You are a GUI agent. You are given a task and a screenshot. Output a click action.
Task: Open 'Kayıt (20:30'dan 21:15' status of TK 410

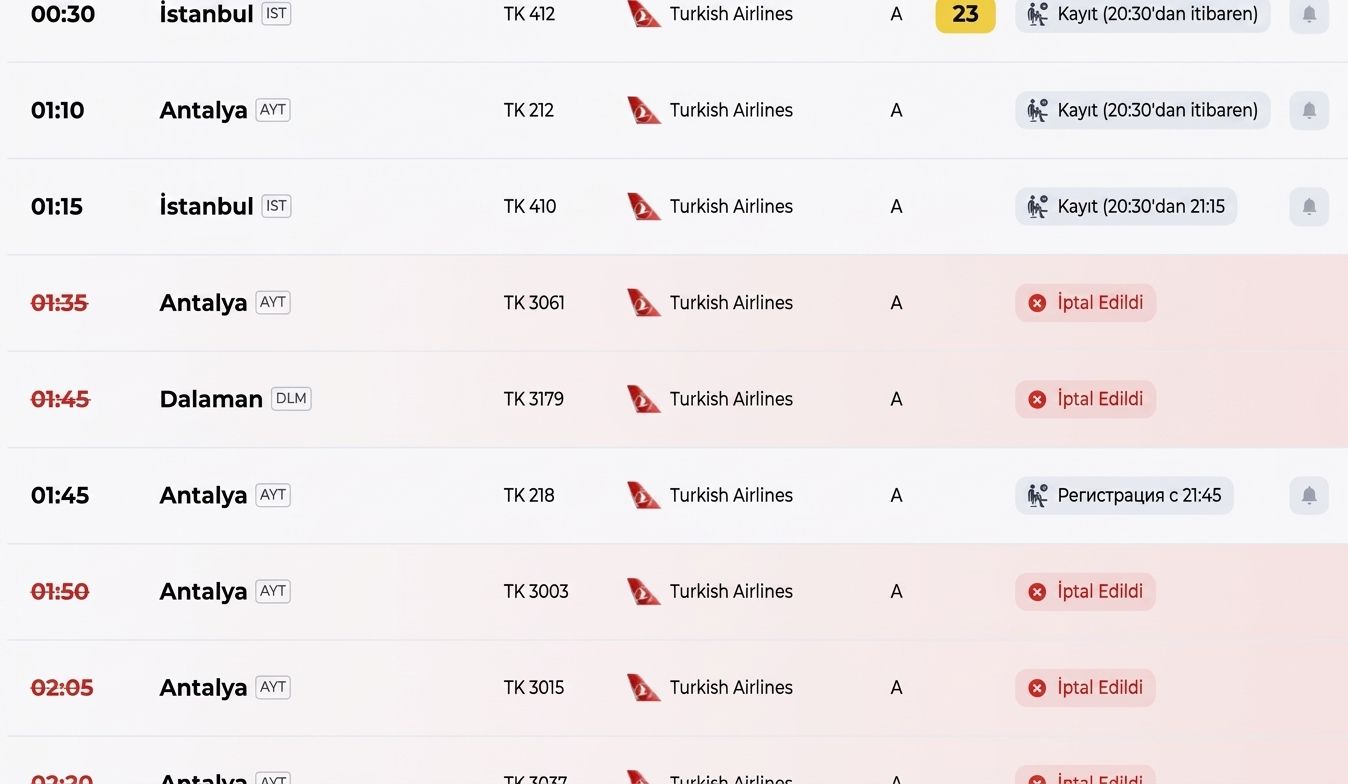click(x=1126, y=206)
